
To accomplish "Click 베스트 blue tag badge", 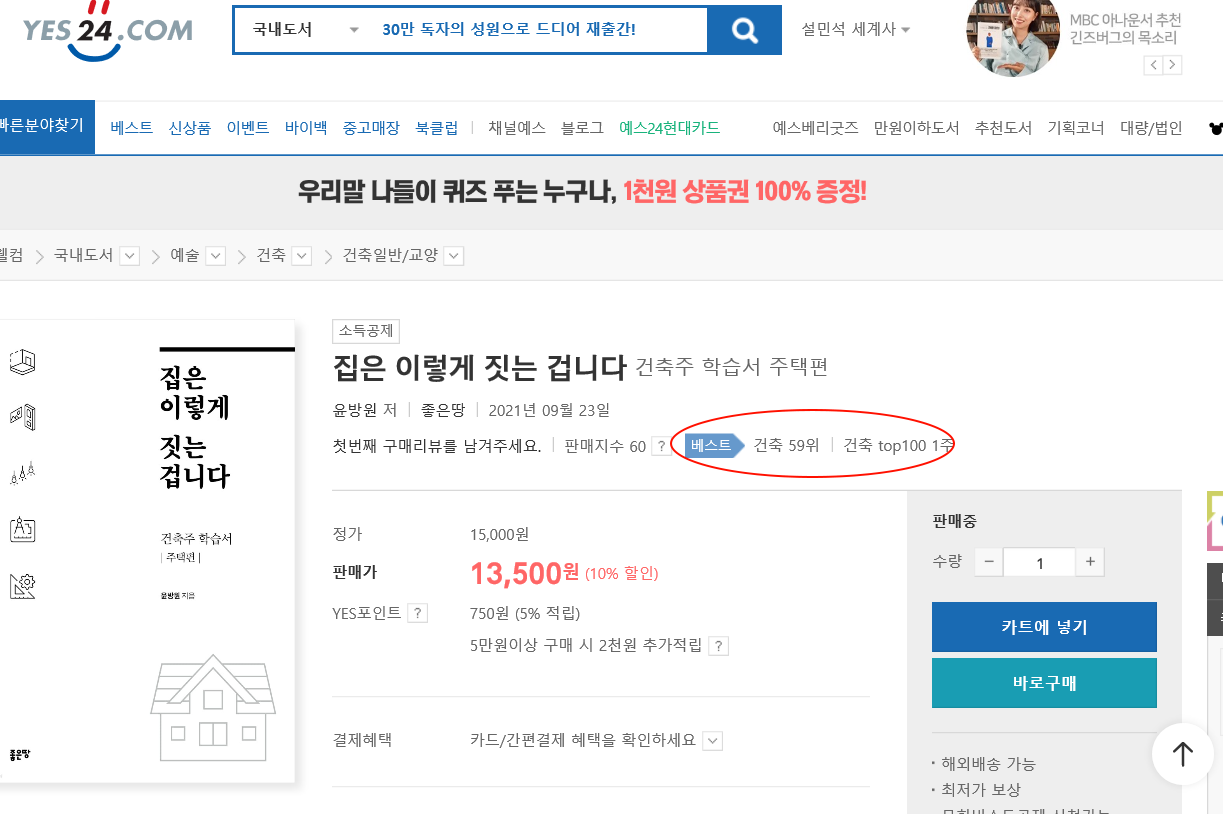I will pos(715,445).
